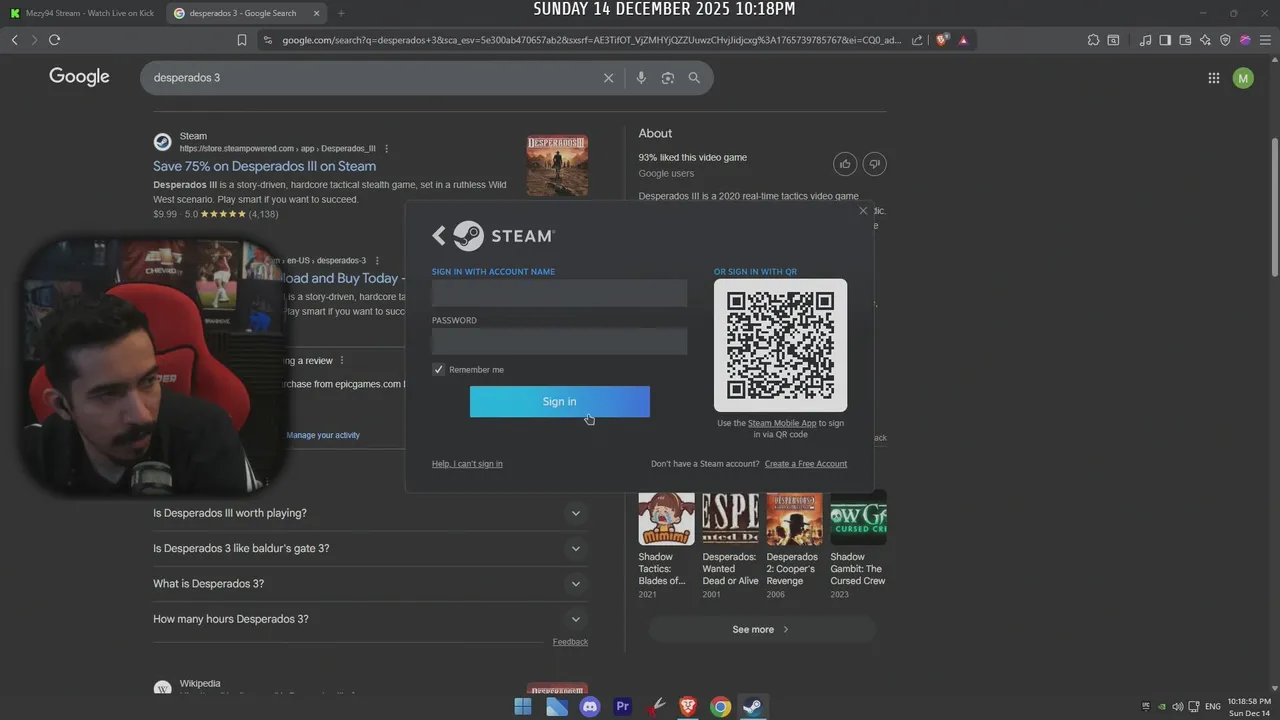This screenshot has height=720, width=1280.
Task: Open the media control music note icon
Action: point(1145,40)
